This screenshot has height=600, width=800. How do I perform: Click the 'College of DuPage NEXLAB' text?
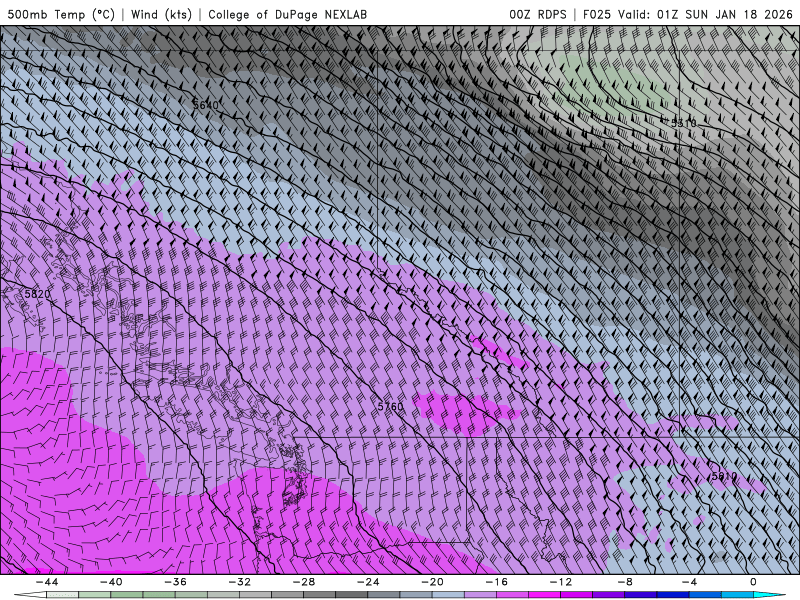pyautogui.click(x=287, y=14)
